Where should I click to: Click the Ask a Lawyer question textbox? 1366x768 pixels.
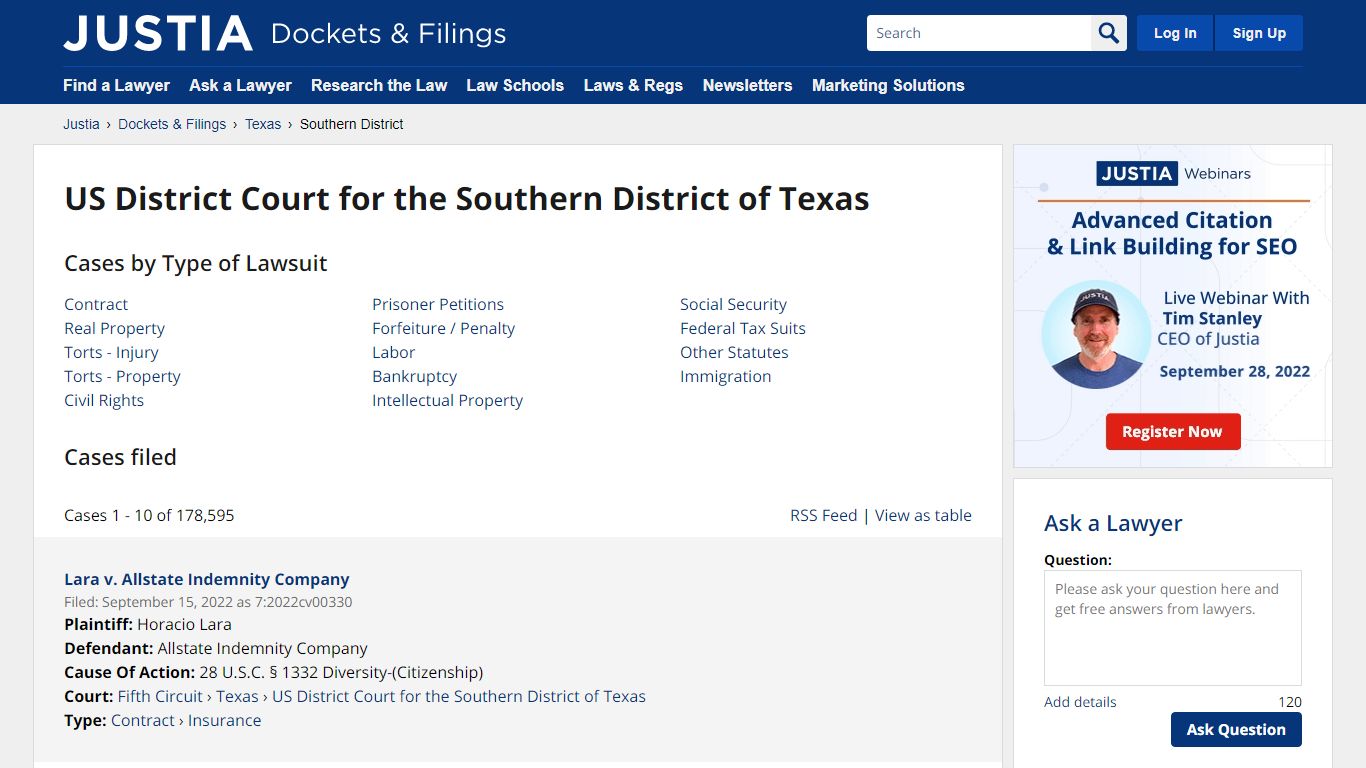(1173, 628)
